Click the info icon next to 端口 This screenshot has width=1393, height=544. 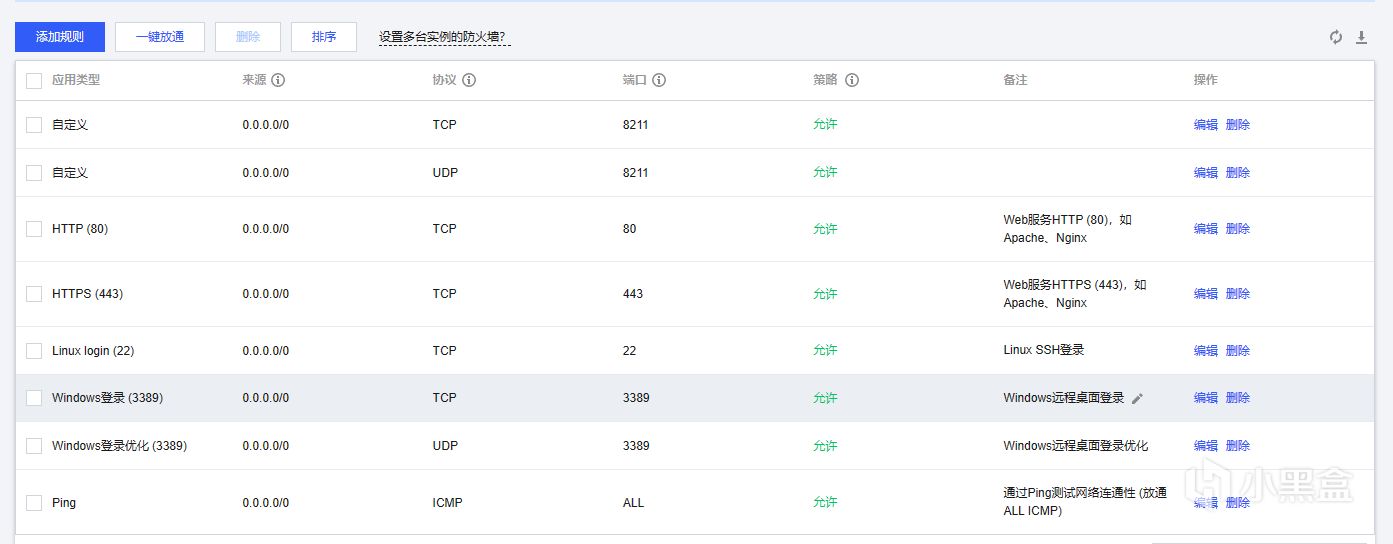tap(659, 80)
